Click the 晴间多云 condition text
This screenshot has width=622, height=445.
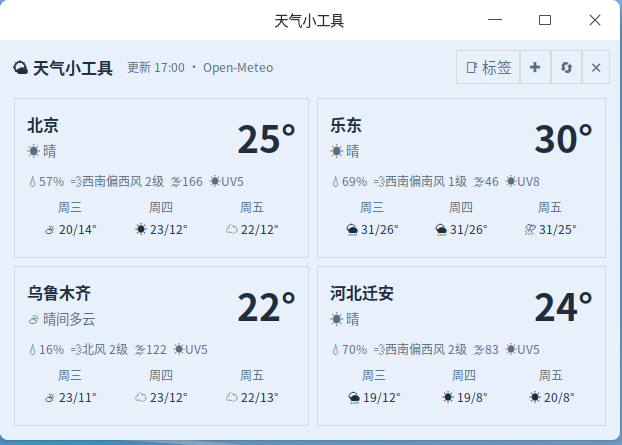tap(69, 319)
